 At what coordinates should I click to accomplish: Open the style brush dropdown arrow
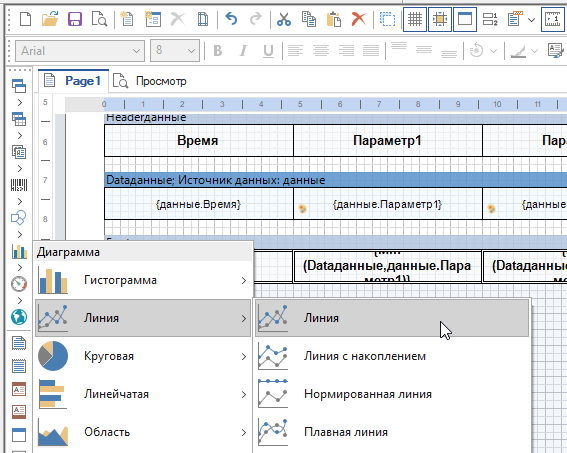pos(534,51)
